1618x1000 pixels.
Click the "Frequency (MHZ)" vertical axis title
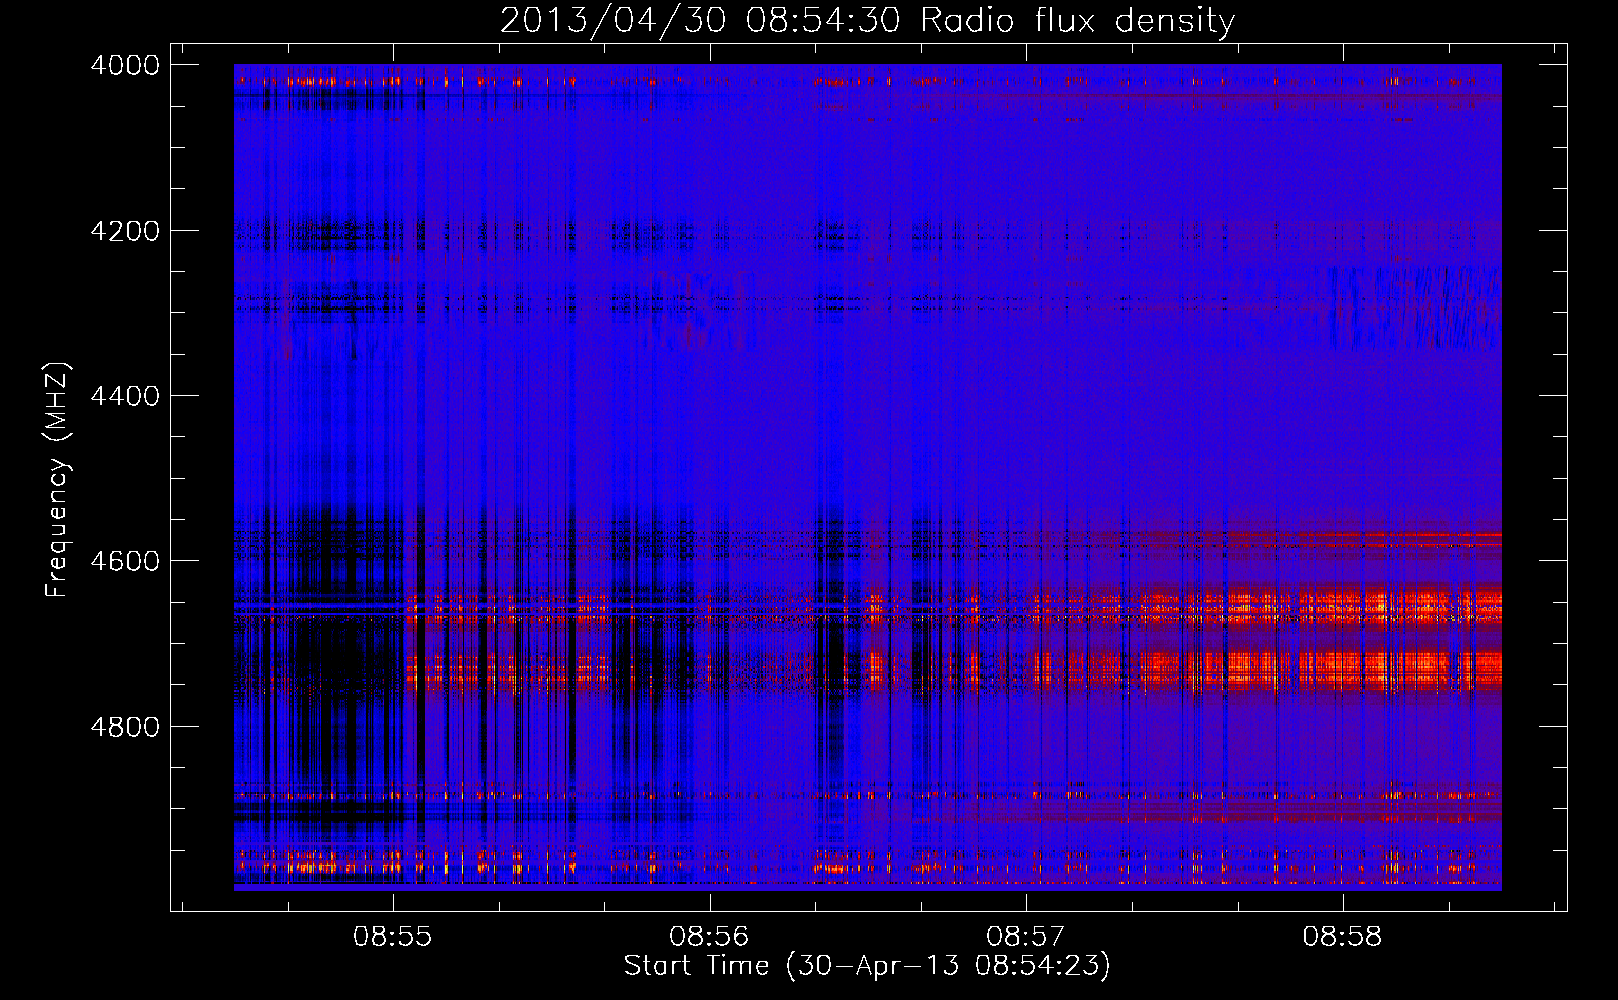(58, 480)
